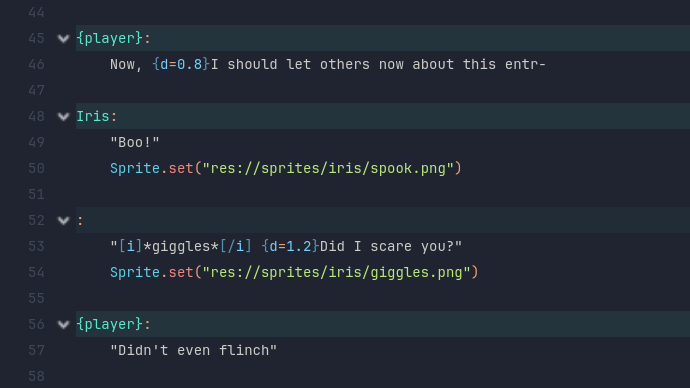Click the 'Did I scare you?' text

[387, 246]
